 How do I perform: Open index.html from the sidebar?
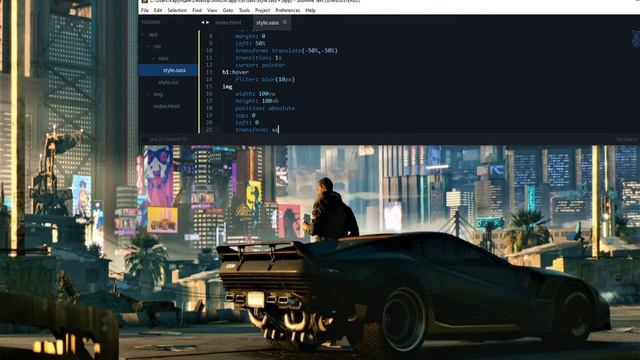167,106
